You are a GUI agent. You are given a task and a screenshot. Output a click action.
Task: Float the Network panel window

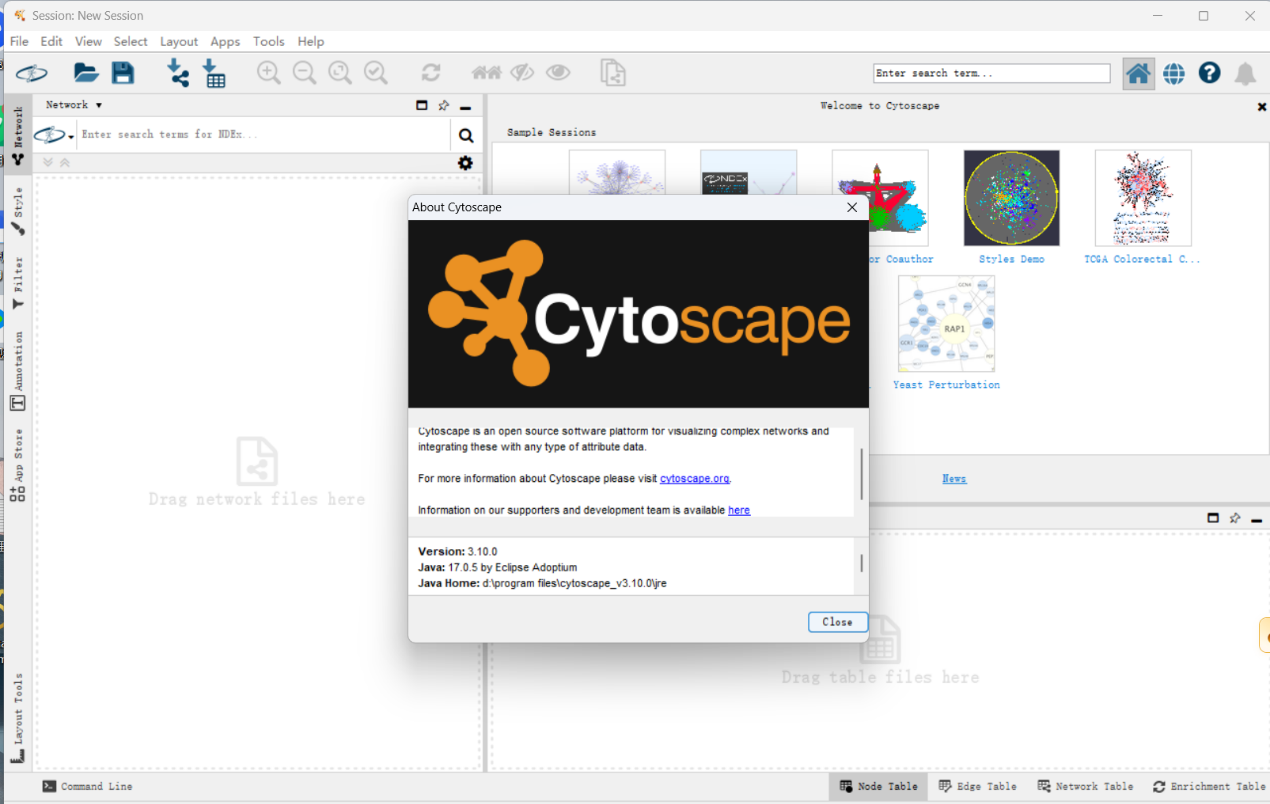tap(422, 105)
